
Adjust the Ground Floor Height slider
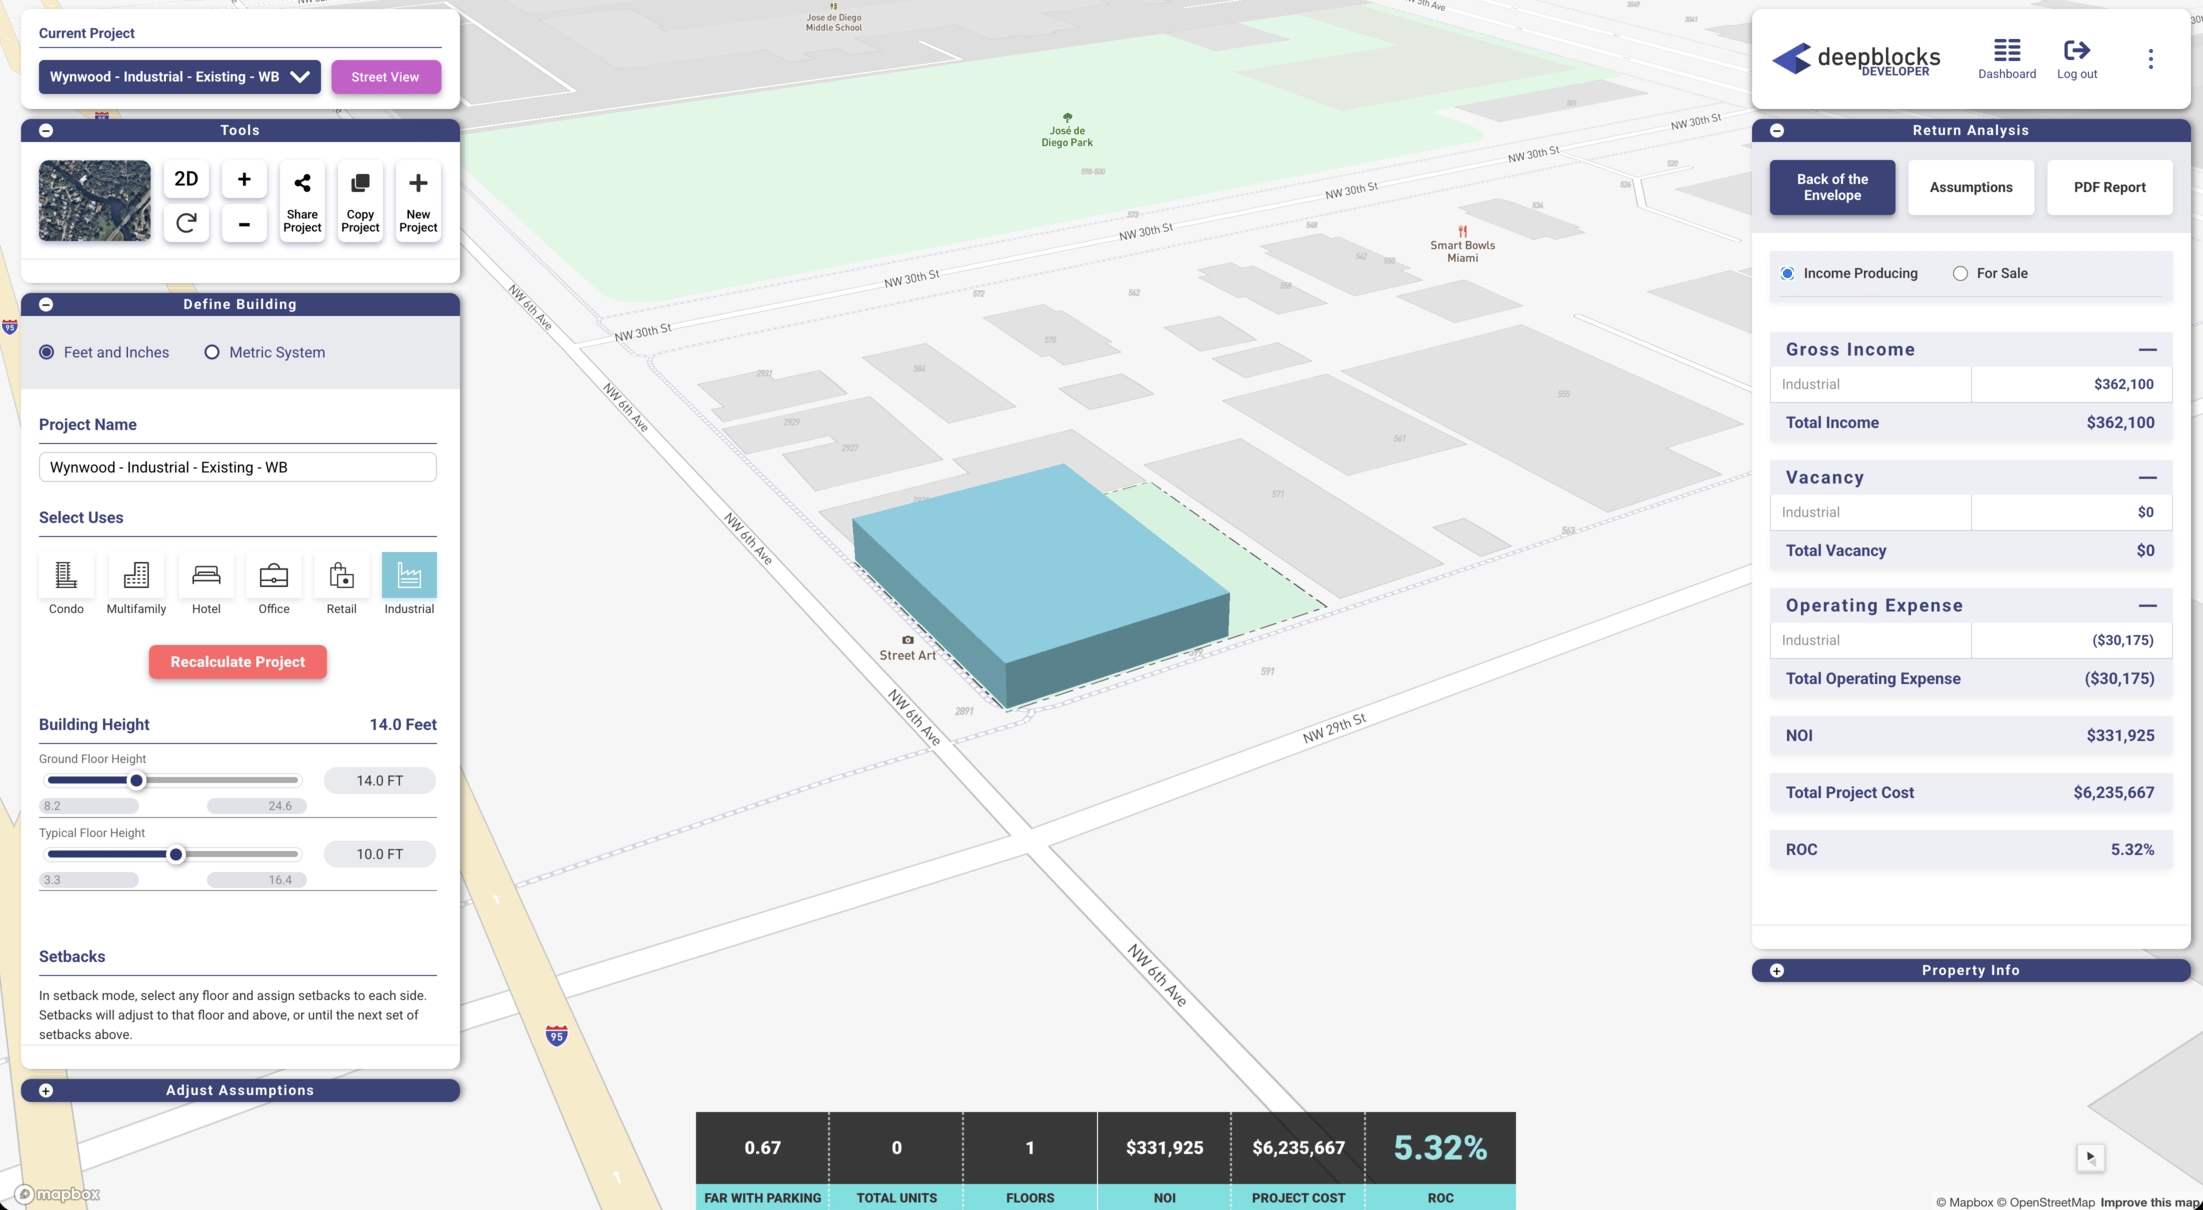click(x=137, y=780)
